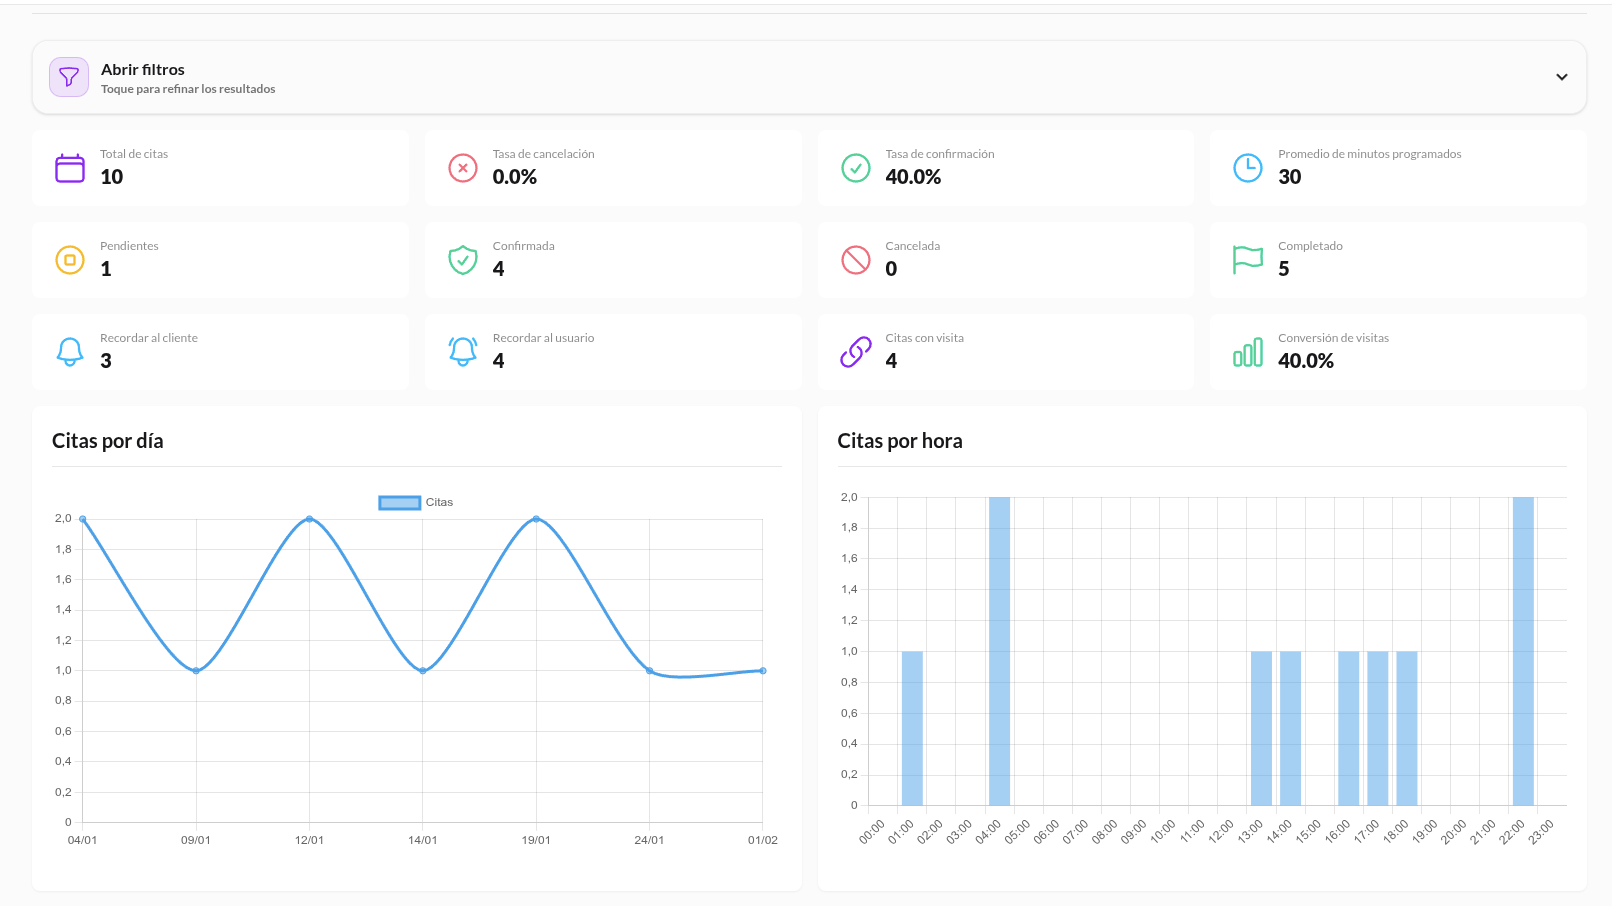
Task: Click the bell icon on Recordar al cliente
Action: [69, 352]
